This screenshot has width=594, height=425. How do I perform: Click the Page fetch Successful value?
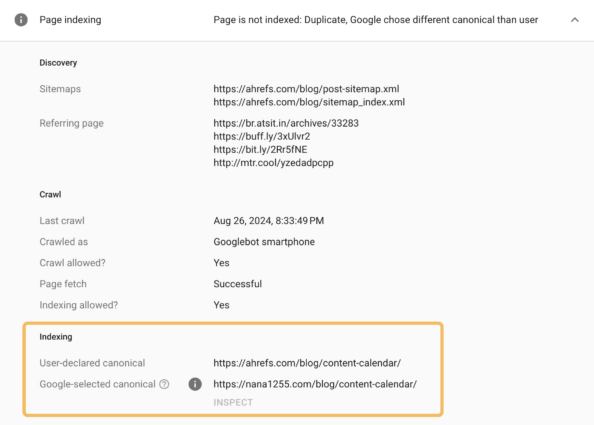pos(238,284)
